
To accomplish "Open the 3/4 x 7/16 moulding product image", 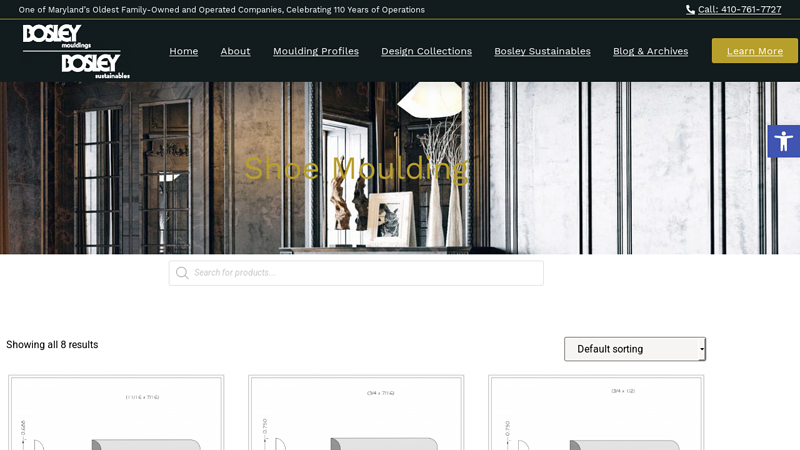I will click(356, 415).
